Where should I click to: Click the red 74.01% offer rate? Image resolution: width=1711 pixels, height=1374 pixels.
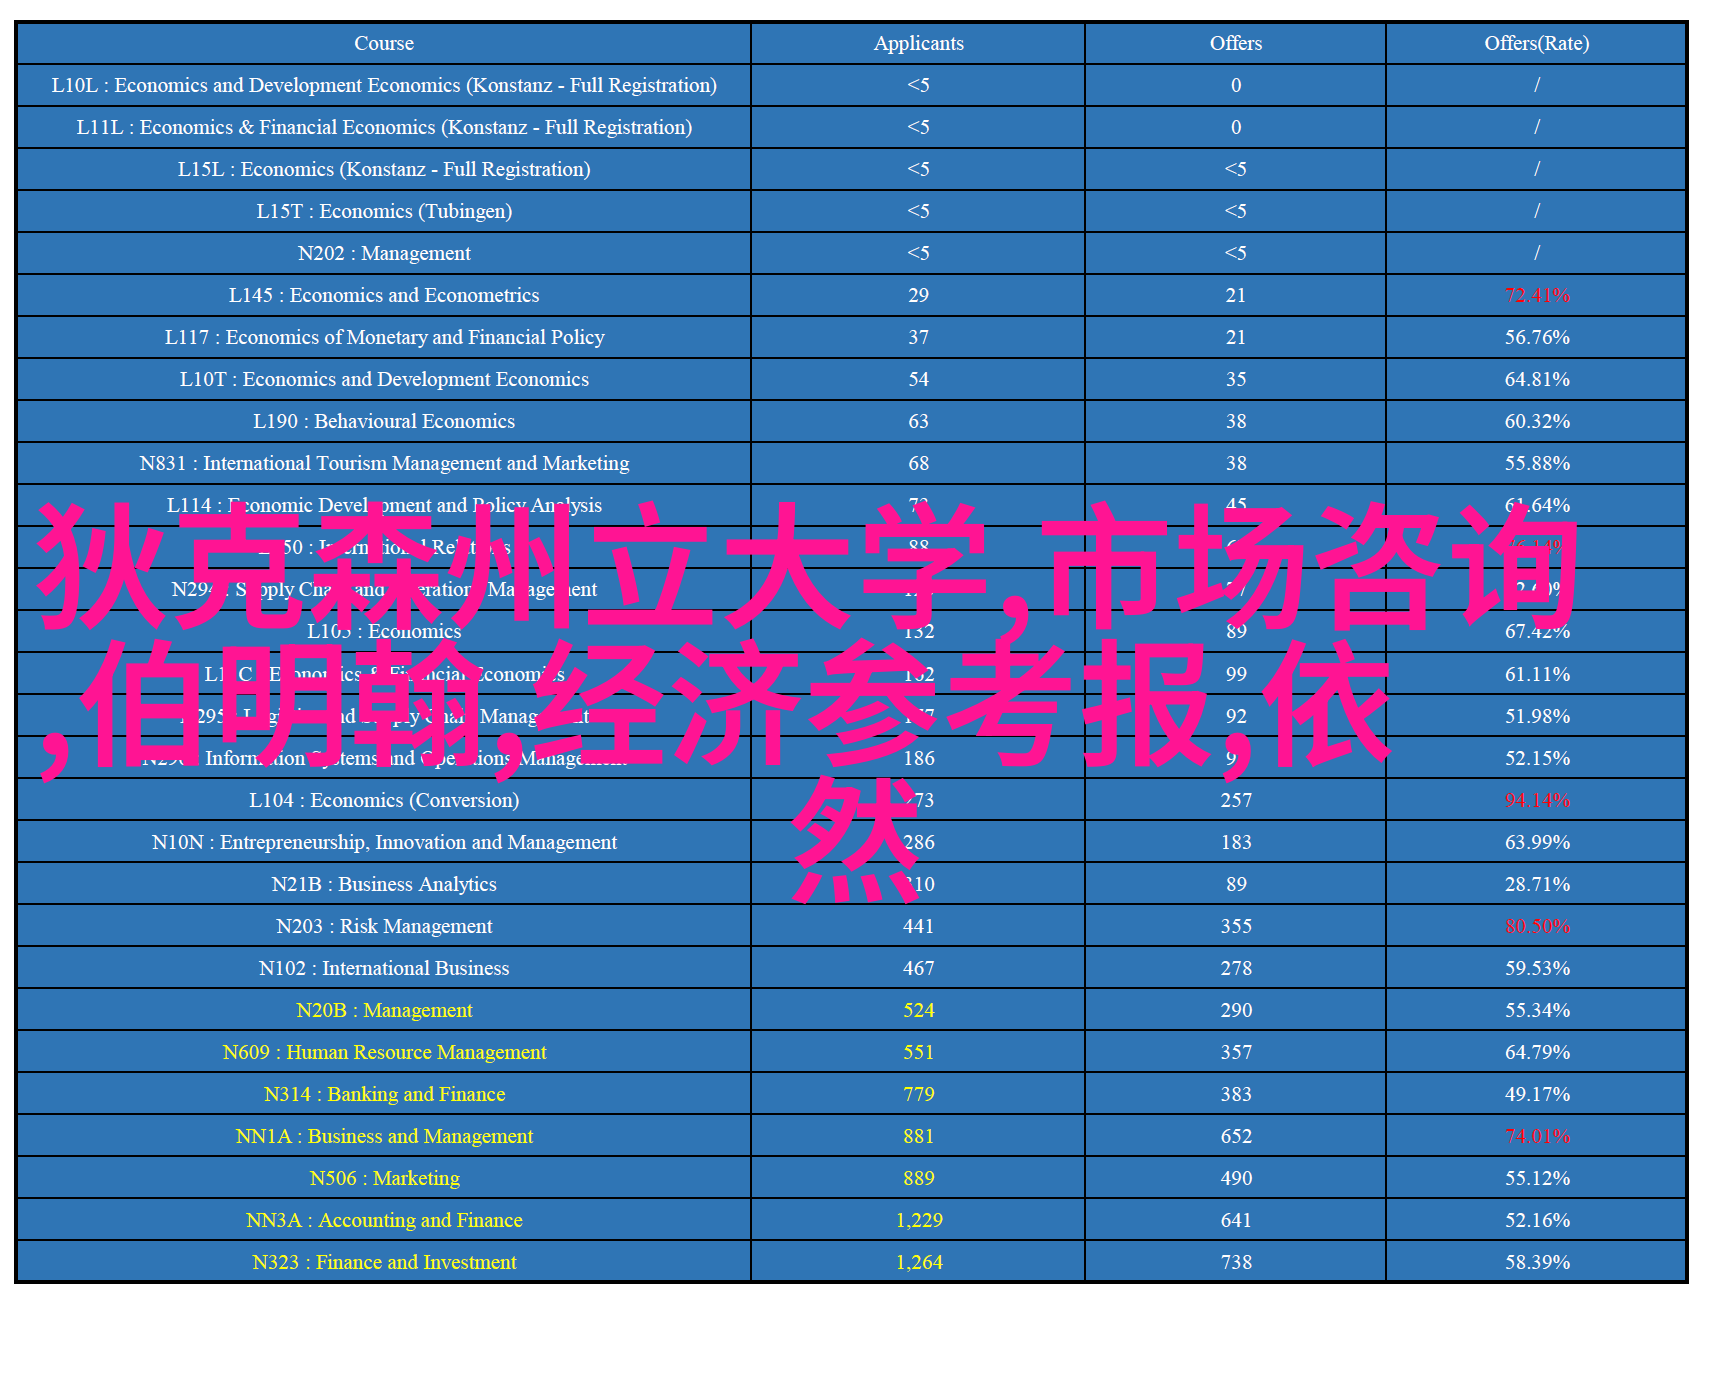[1537, 1136]
